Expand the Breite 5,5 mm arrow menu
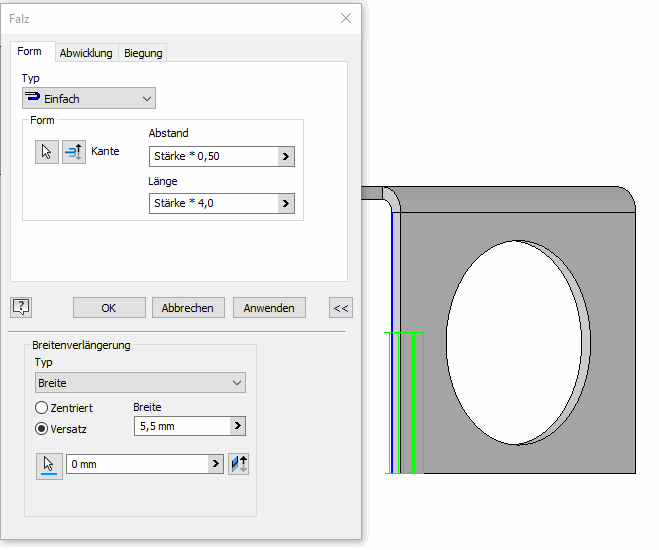 [x=237, y=426]
